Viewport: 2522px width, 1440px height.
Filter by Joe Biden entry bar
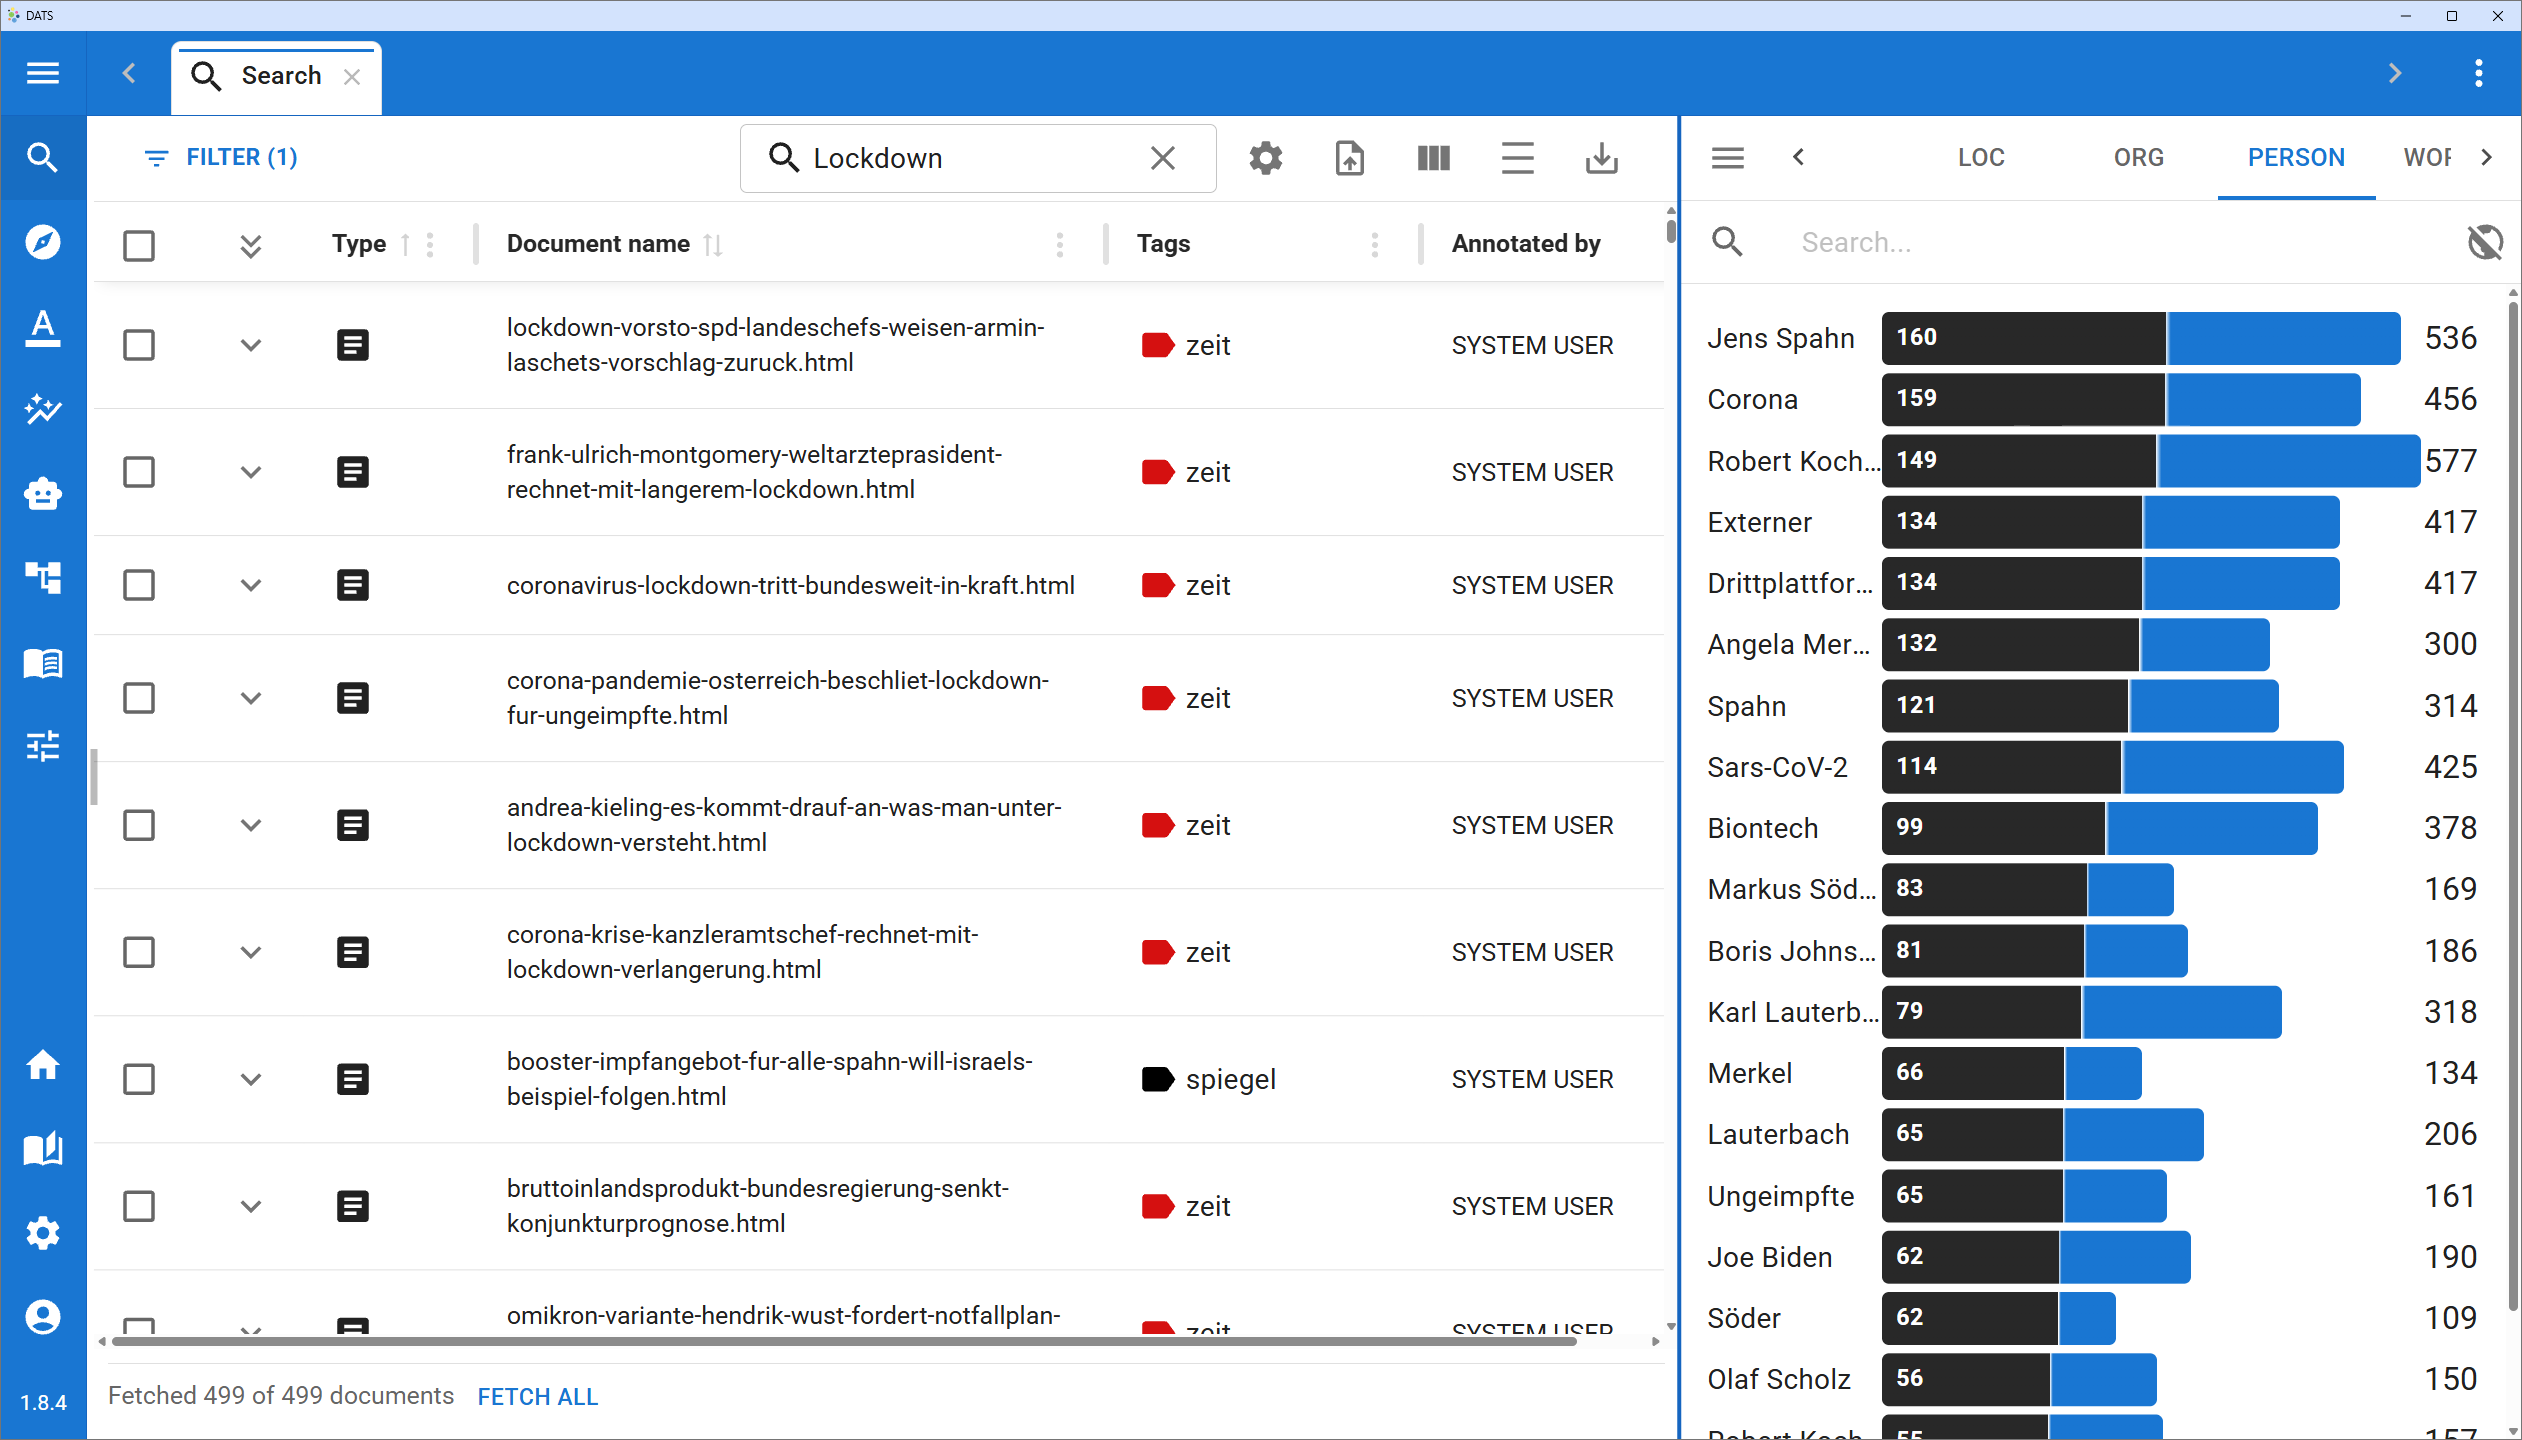(x=2036, y=1257)
